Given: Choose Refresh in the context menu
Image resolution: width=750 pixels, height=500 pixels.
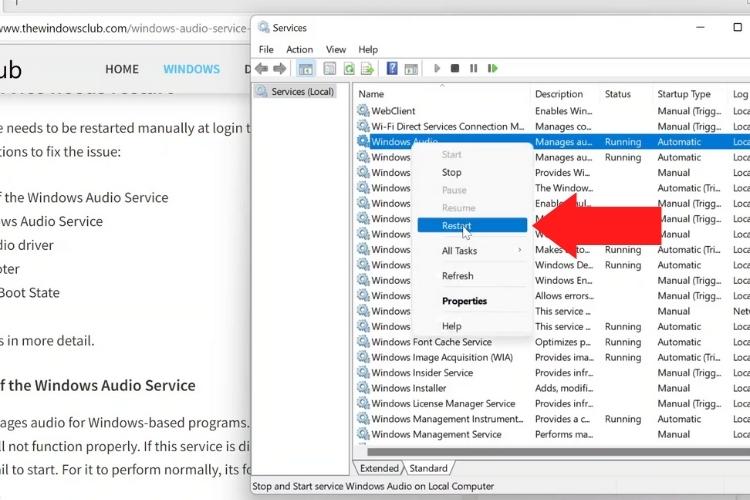Looking at the screenshot, I should [x=472, y=276].
